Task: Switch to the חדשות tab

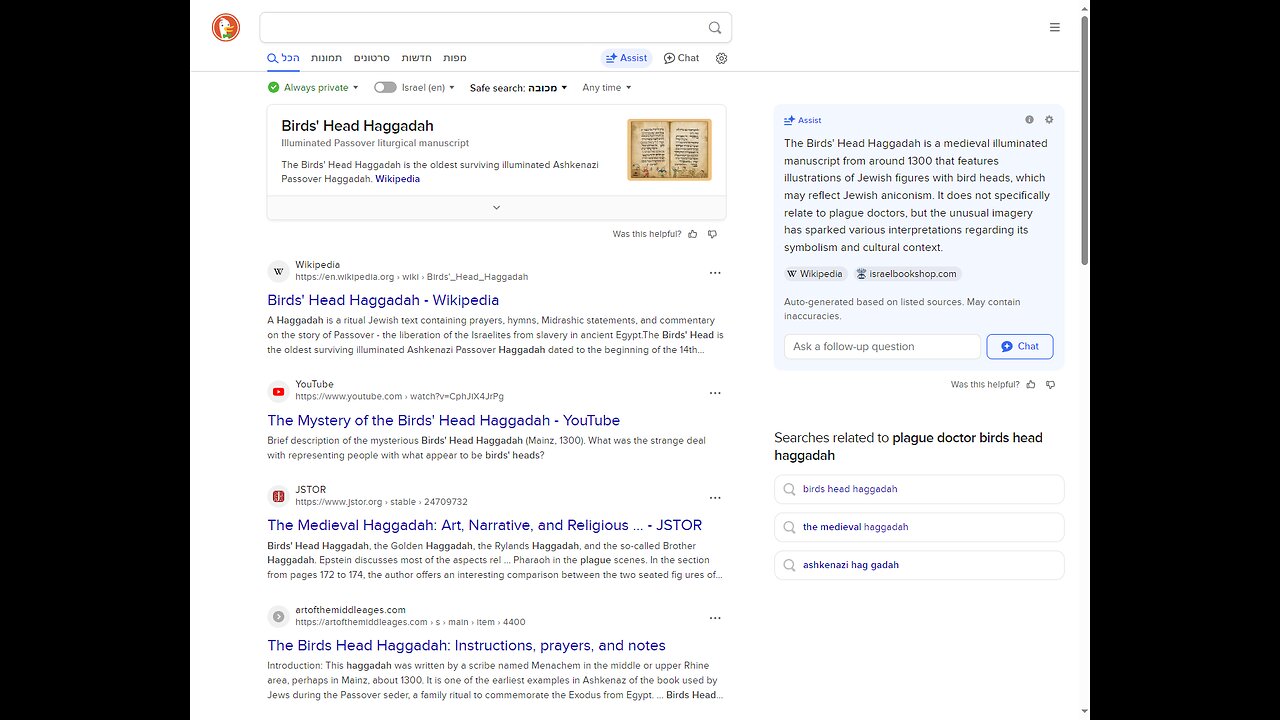Action: point(416,58)
